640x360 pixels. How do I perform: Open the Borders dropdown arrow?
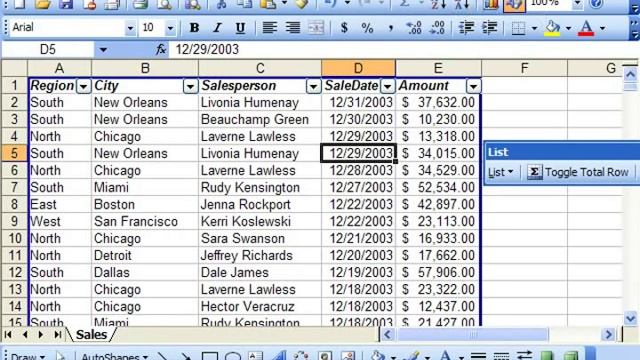click(534, 28)
